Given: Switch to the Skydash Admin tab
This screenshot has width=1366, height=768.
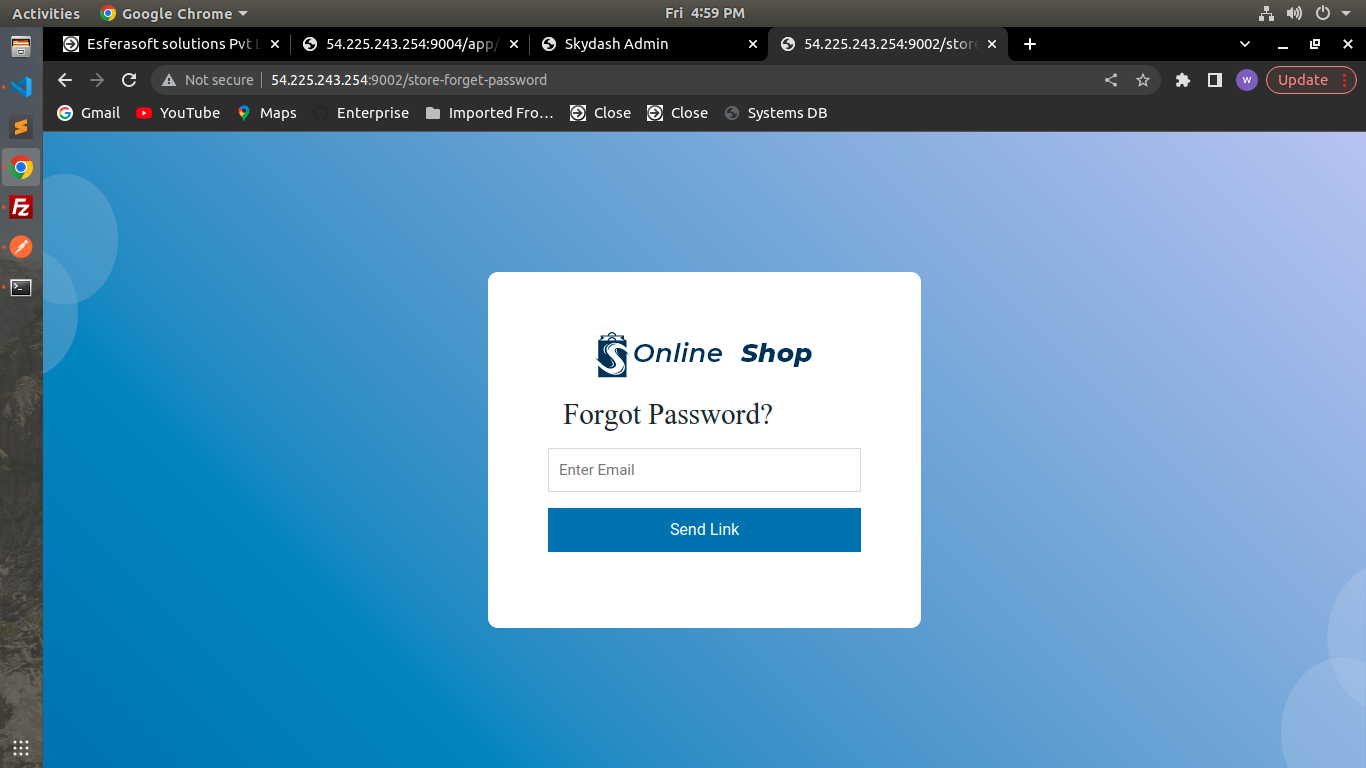Looking at the screenshot, I should pos(616,44).
